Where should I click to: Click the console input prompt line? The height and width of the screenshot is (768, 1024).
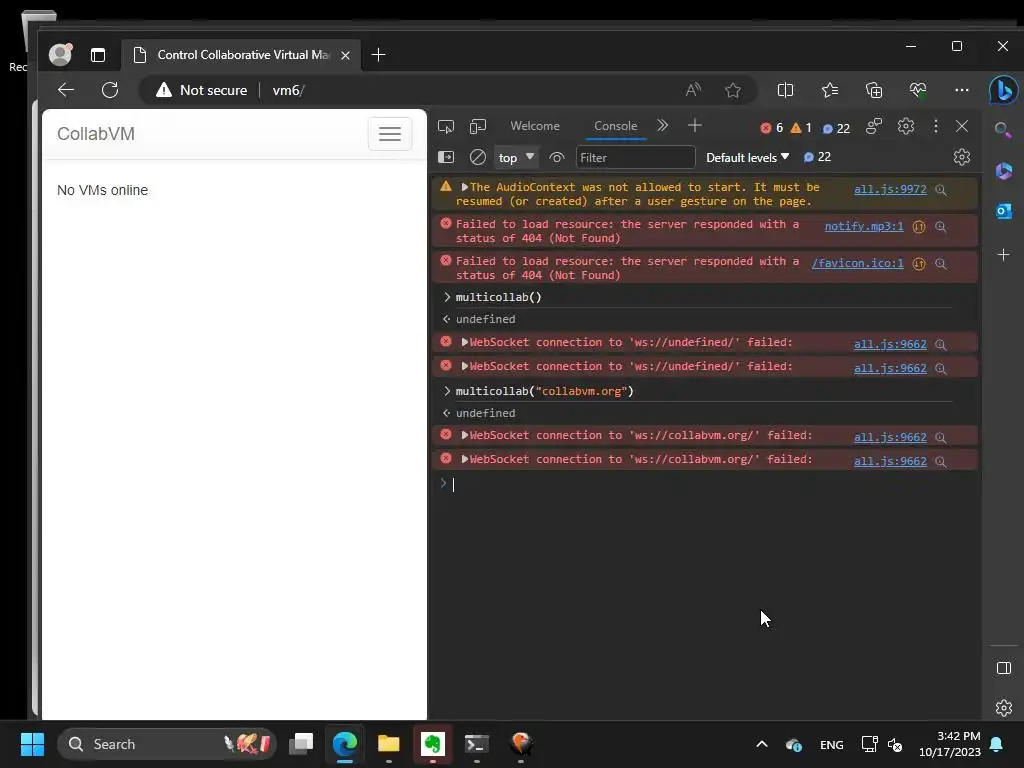click(x=705, y=484)
